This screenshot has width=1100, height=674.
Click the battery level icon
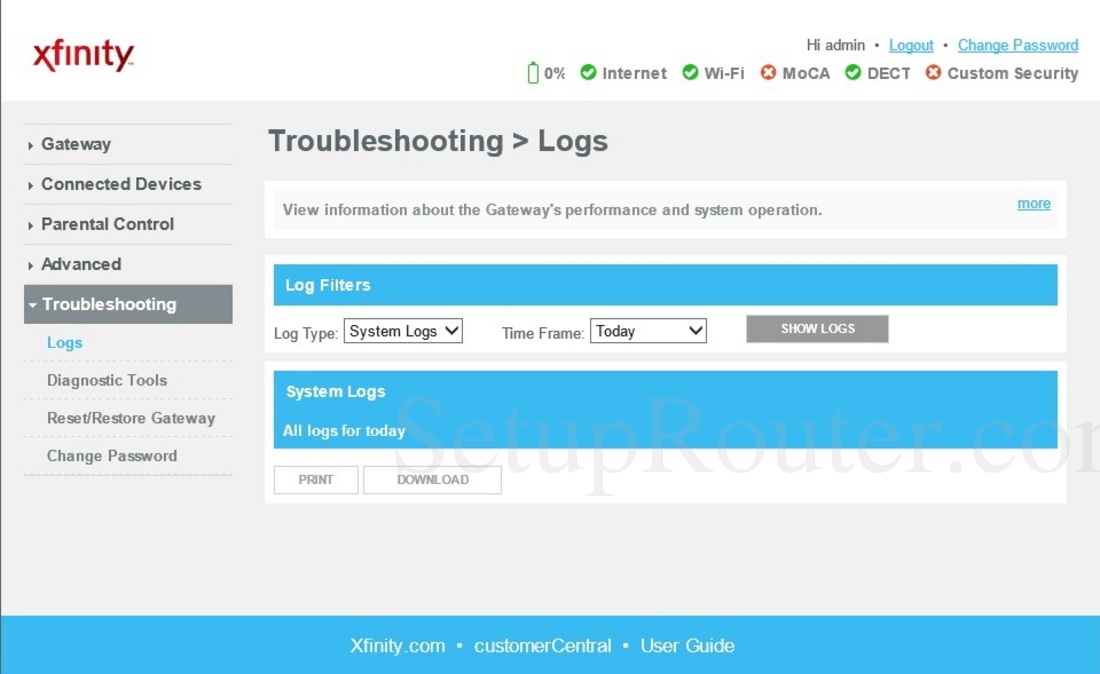click(x=533, y=72)
